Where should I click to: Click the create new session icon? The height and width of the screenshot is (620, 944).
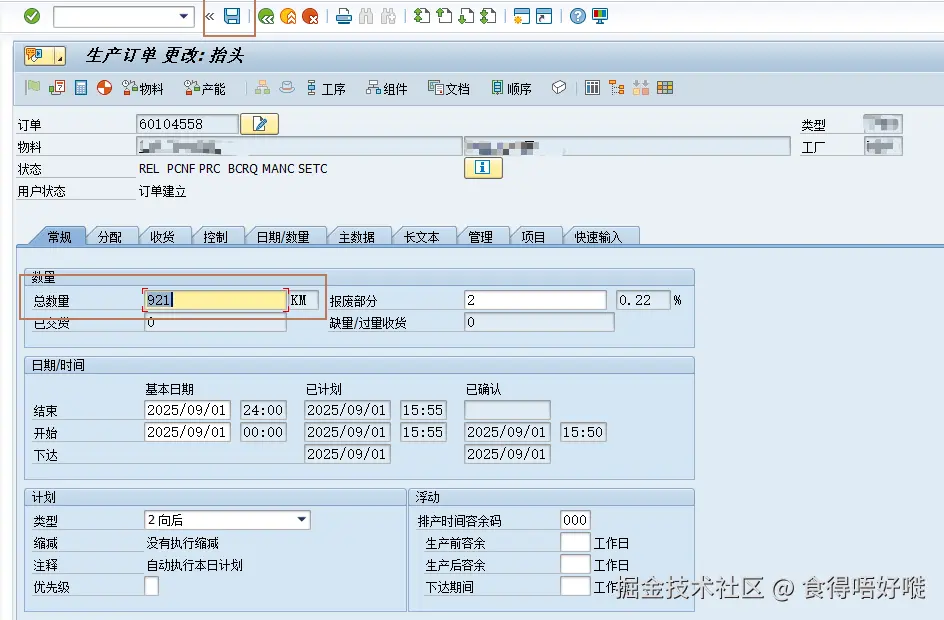[521, 16]
